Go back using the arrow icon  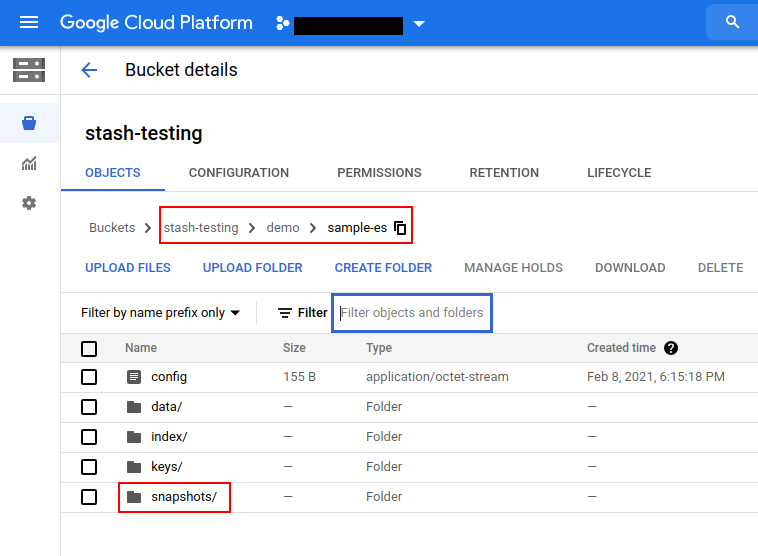point(89,70)
